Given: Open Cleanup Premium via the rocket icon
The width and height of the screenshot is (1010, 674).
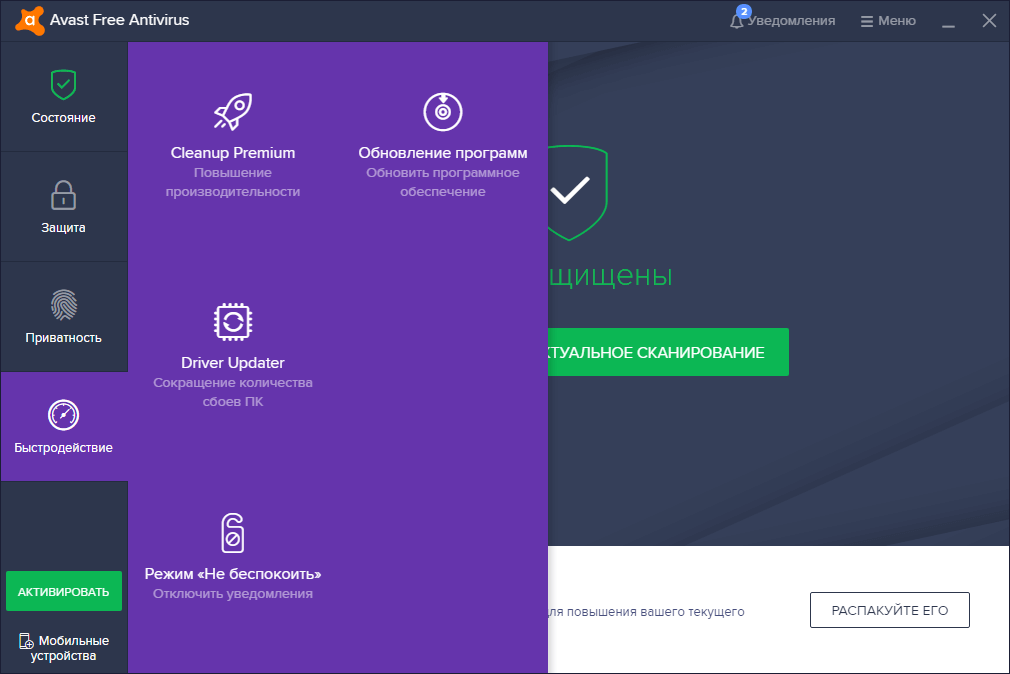Looking at the screenshot, I should pos(232,112).
